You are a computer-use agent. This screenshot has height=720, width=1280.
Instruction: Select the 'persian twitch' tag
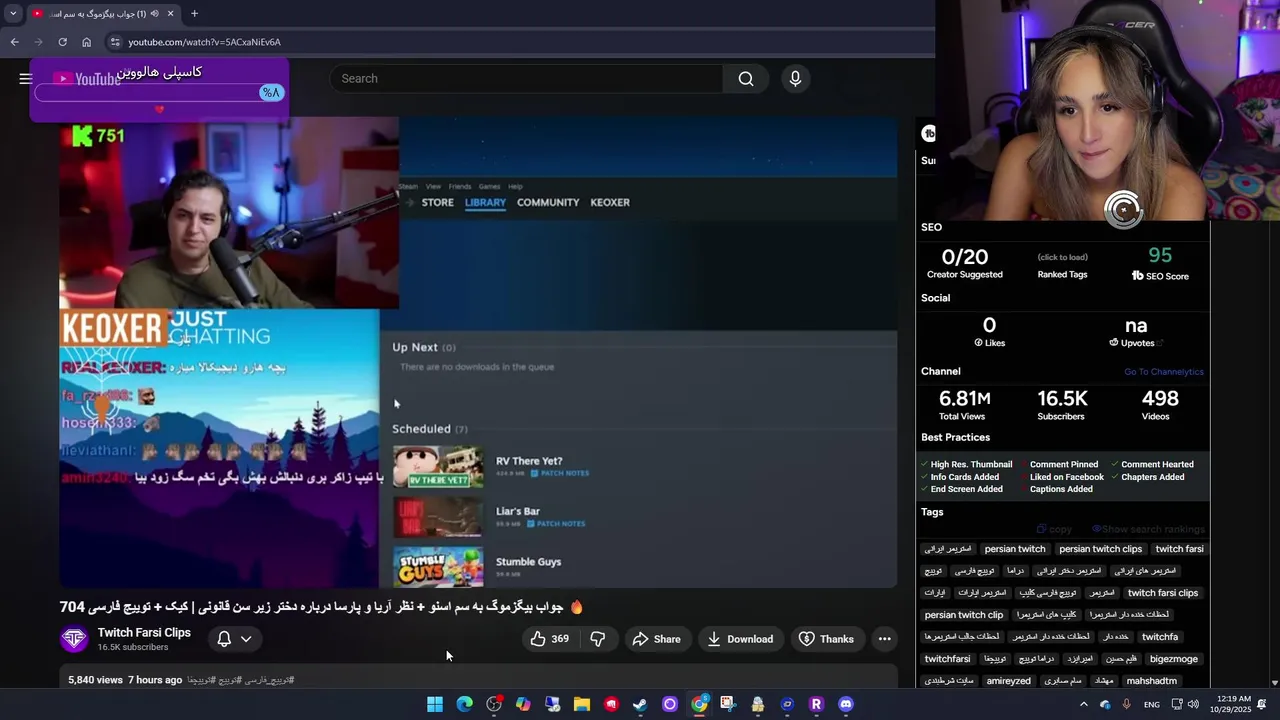pyautogui.click(x=1014, y=549)
